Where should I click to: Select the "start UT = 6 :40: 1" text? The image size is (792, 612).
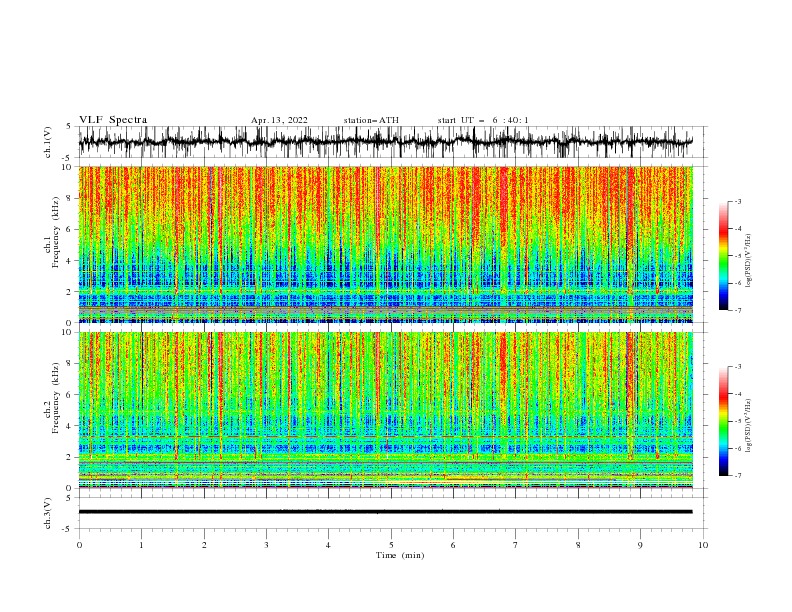483,120
